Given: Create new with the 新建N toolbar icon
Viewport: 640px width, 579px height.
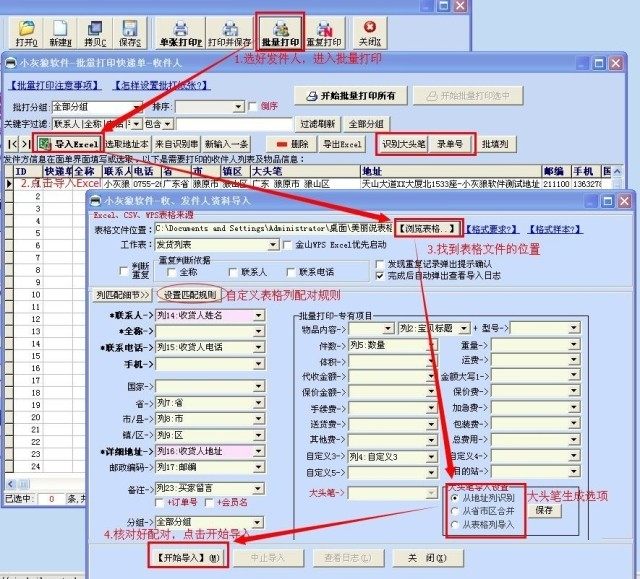Looking at the screenshot, I should [x=60, y=33].
